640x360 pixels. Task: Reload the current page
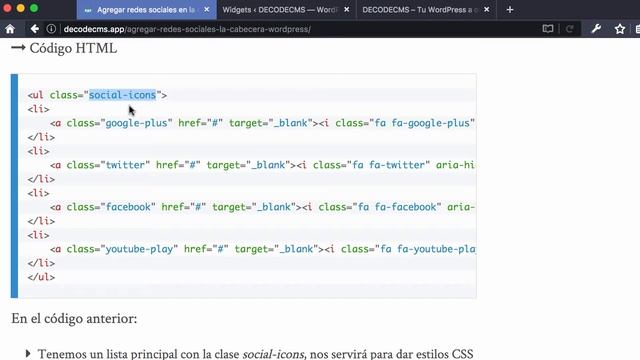569,29
